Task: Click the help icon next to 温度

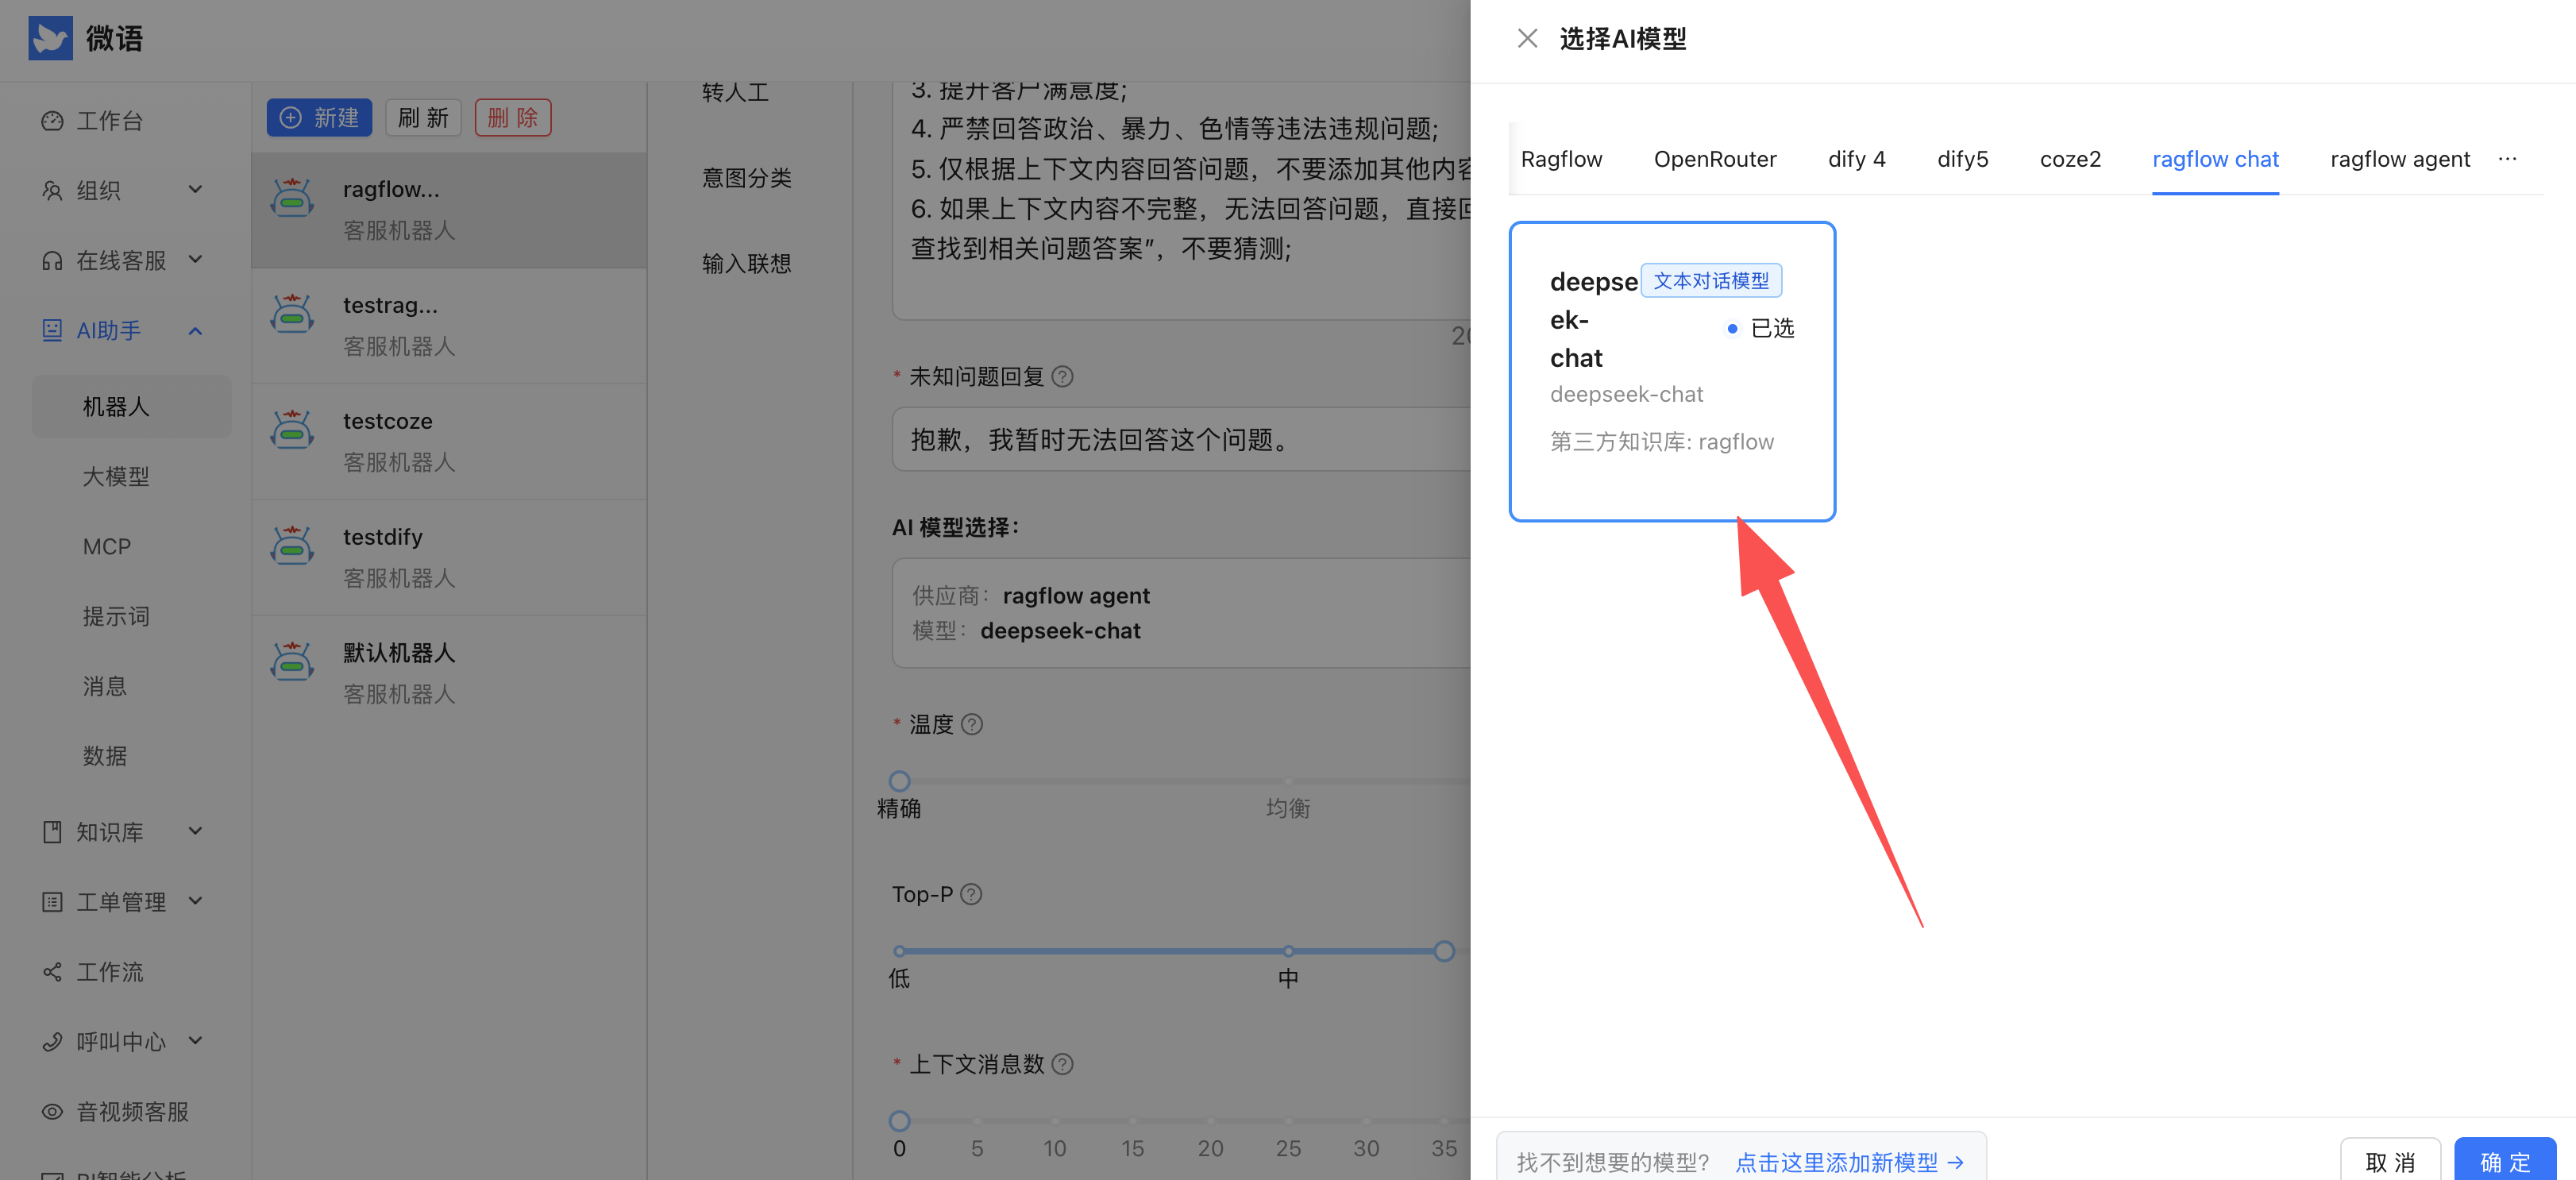Action: click(x=972, y=724)
